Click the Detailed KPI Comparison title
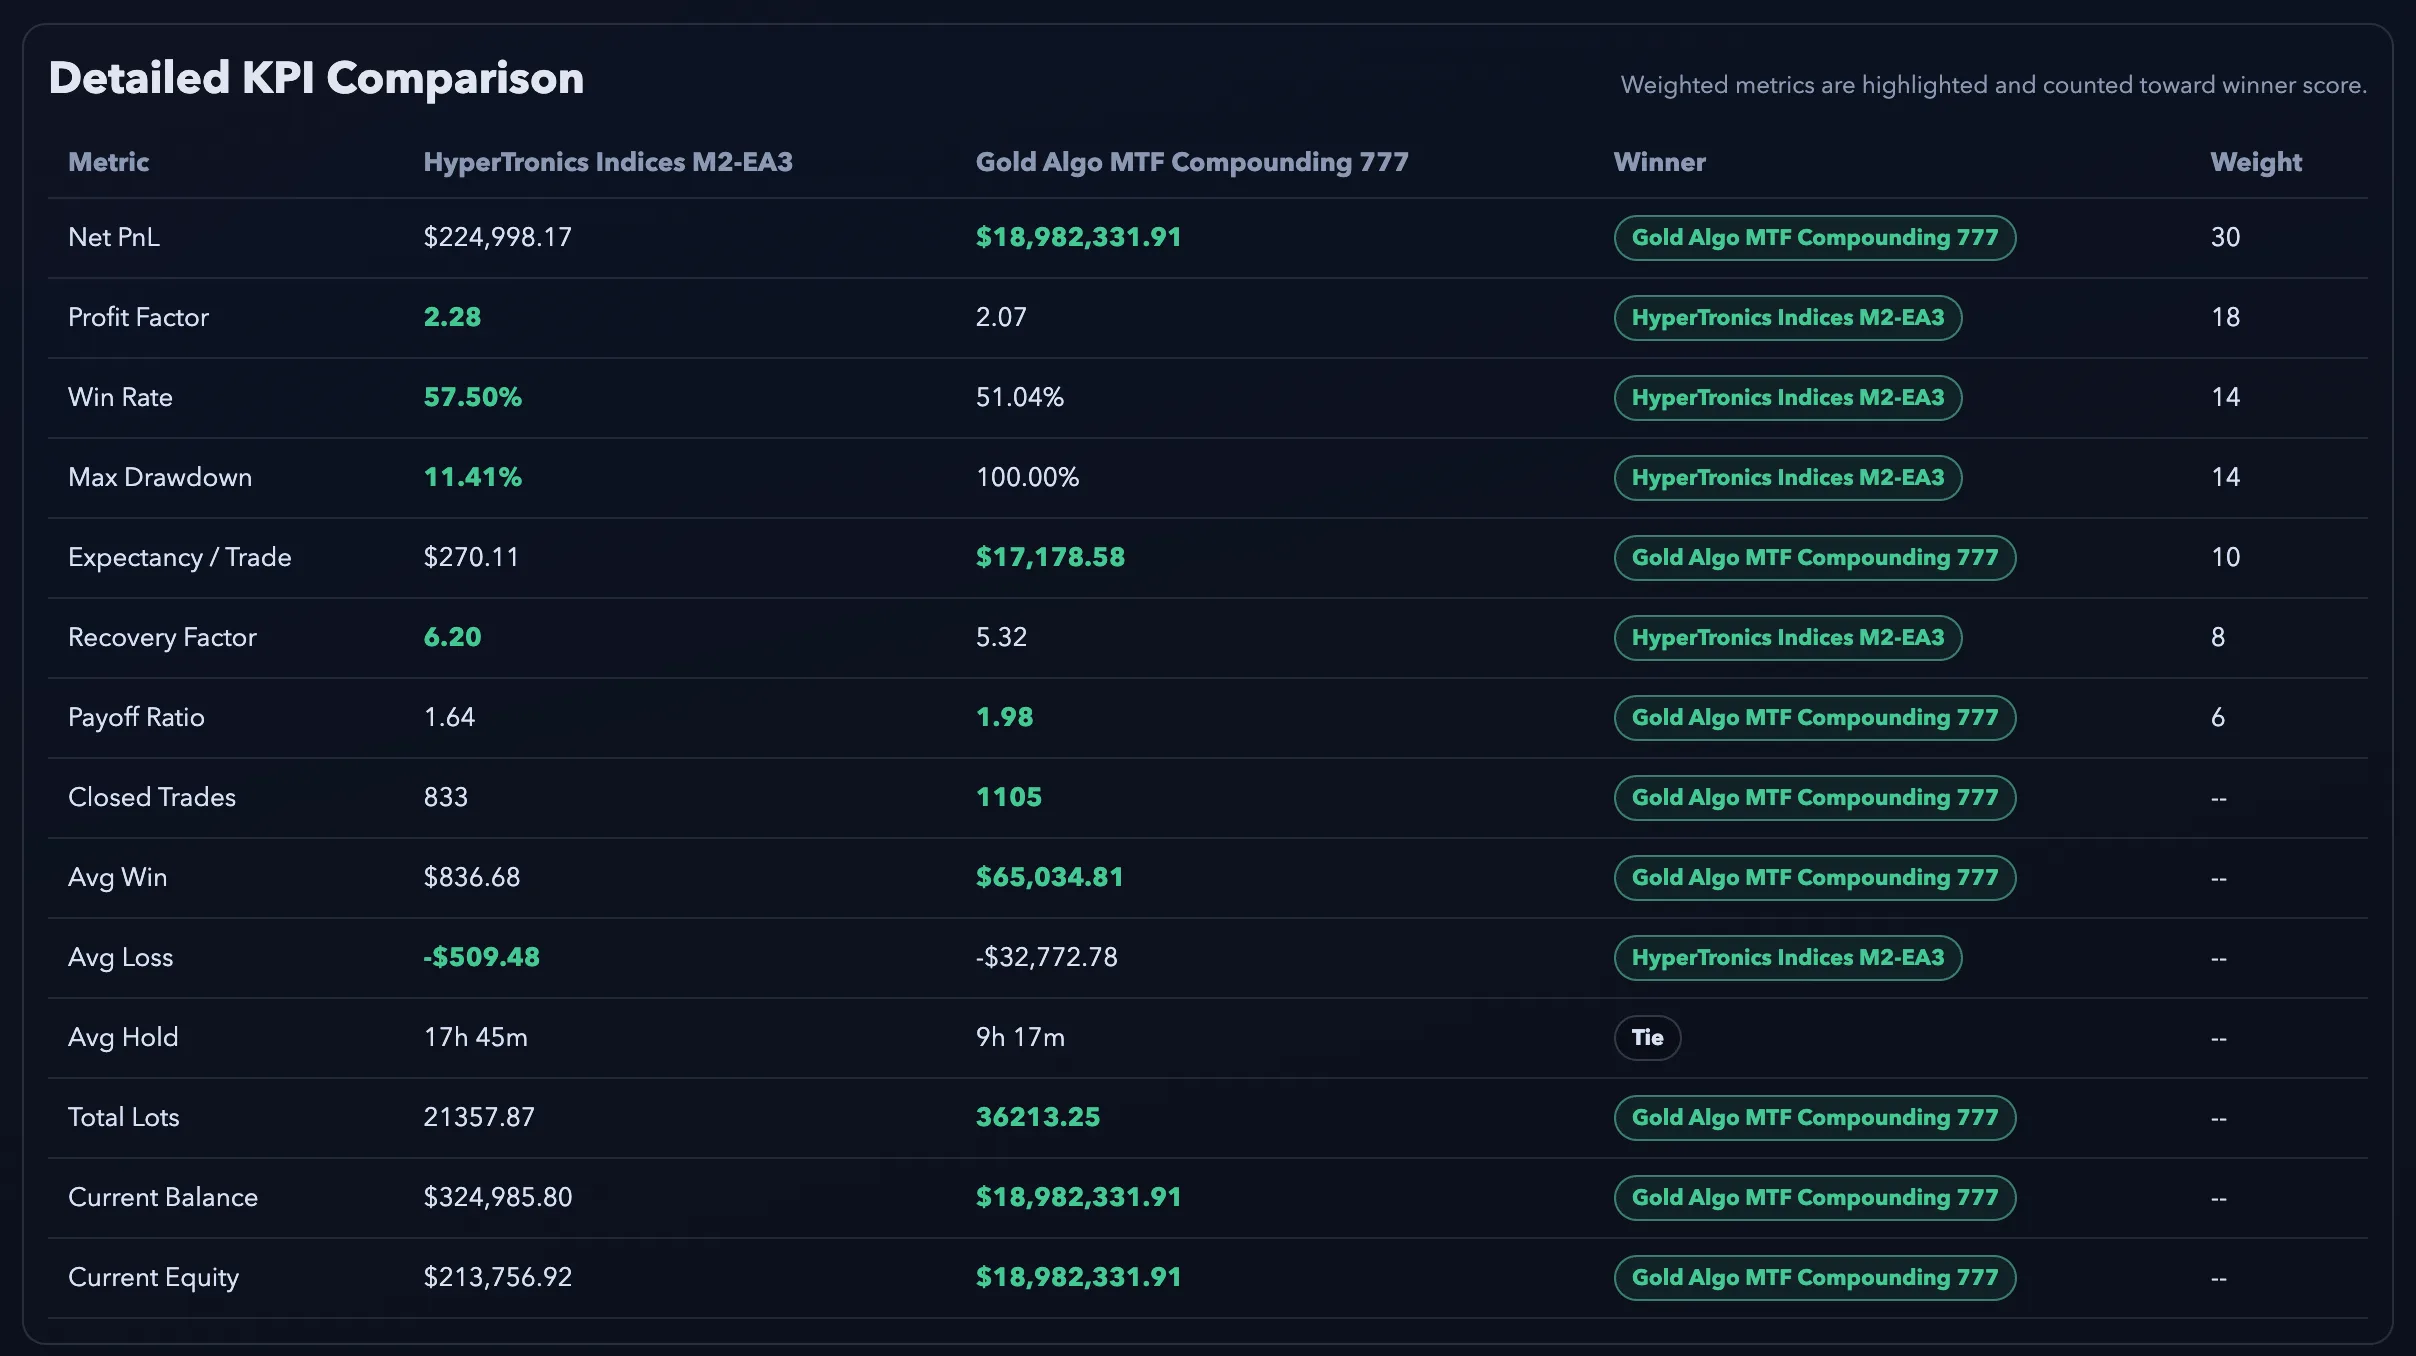The image size is (2416, 1356). (x=317, y=77)
